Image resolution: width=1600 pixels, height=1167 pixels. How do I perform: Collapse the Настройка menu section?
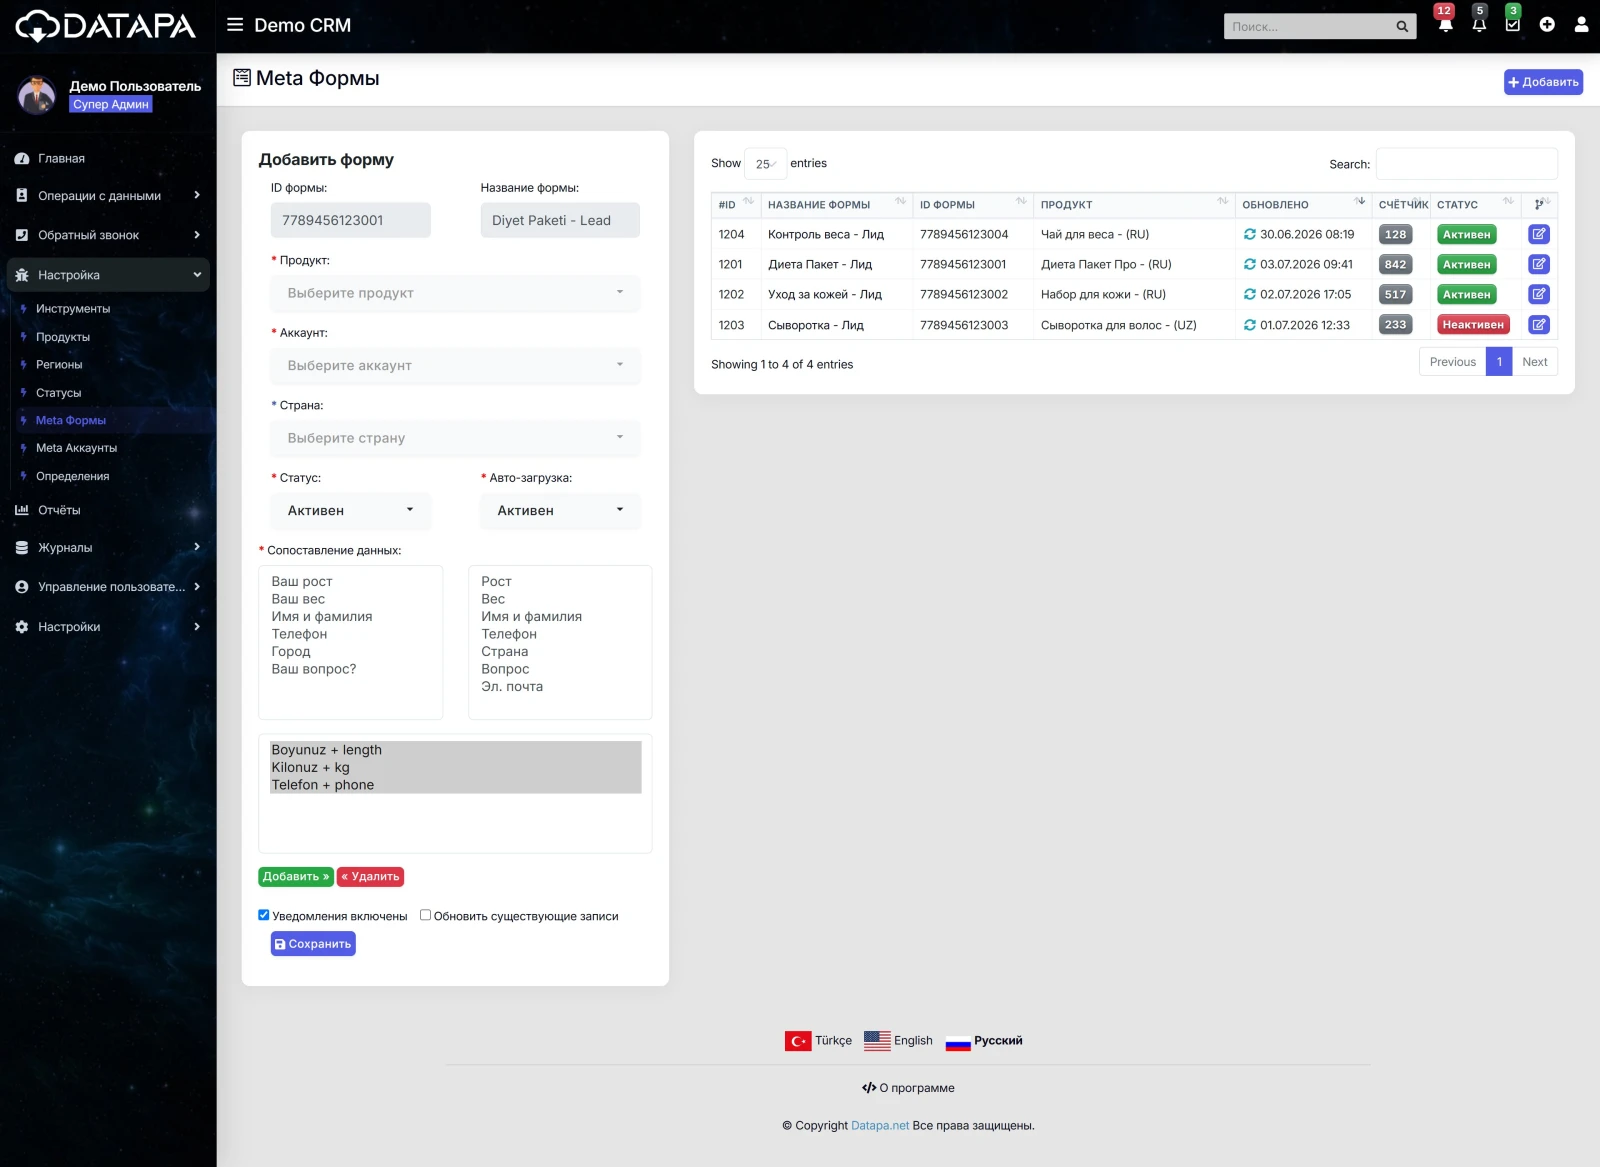pos(108,275)
